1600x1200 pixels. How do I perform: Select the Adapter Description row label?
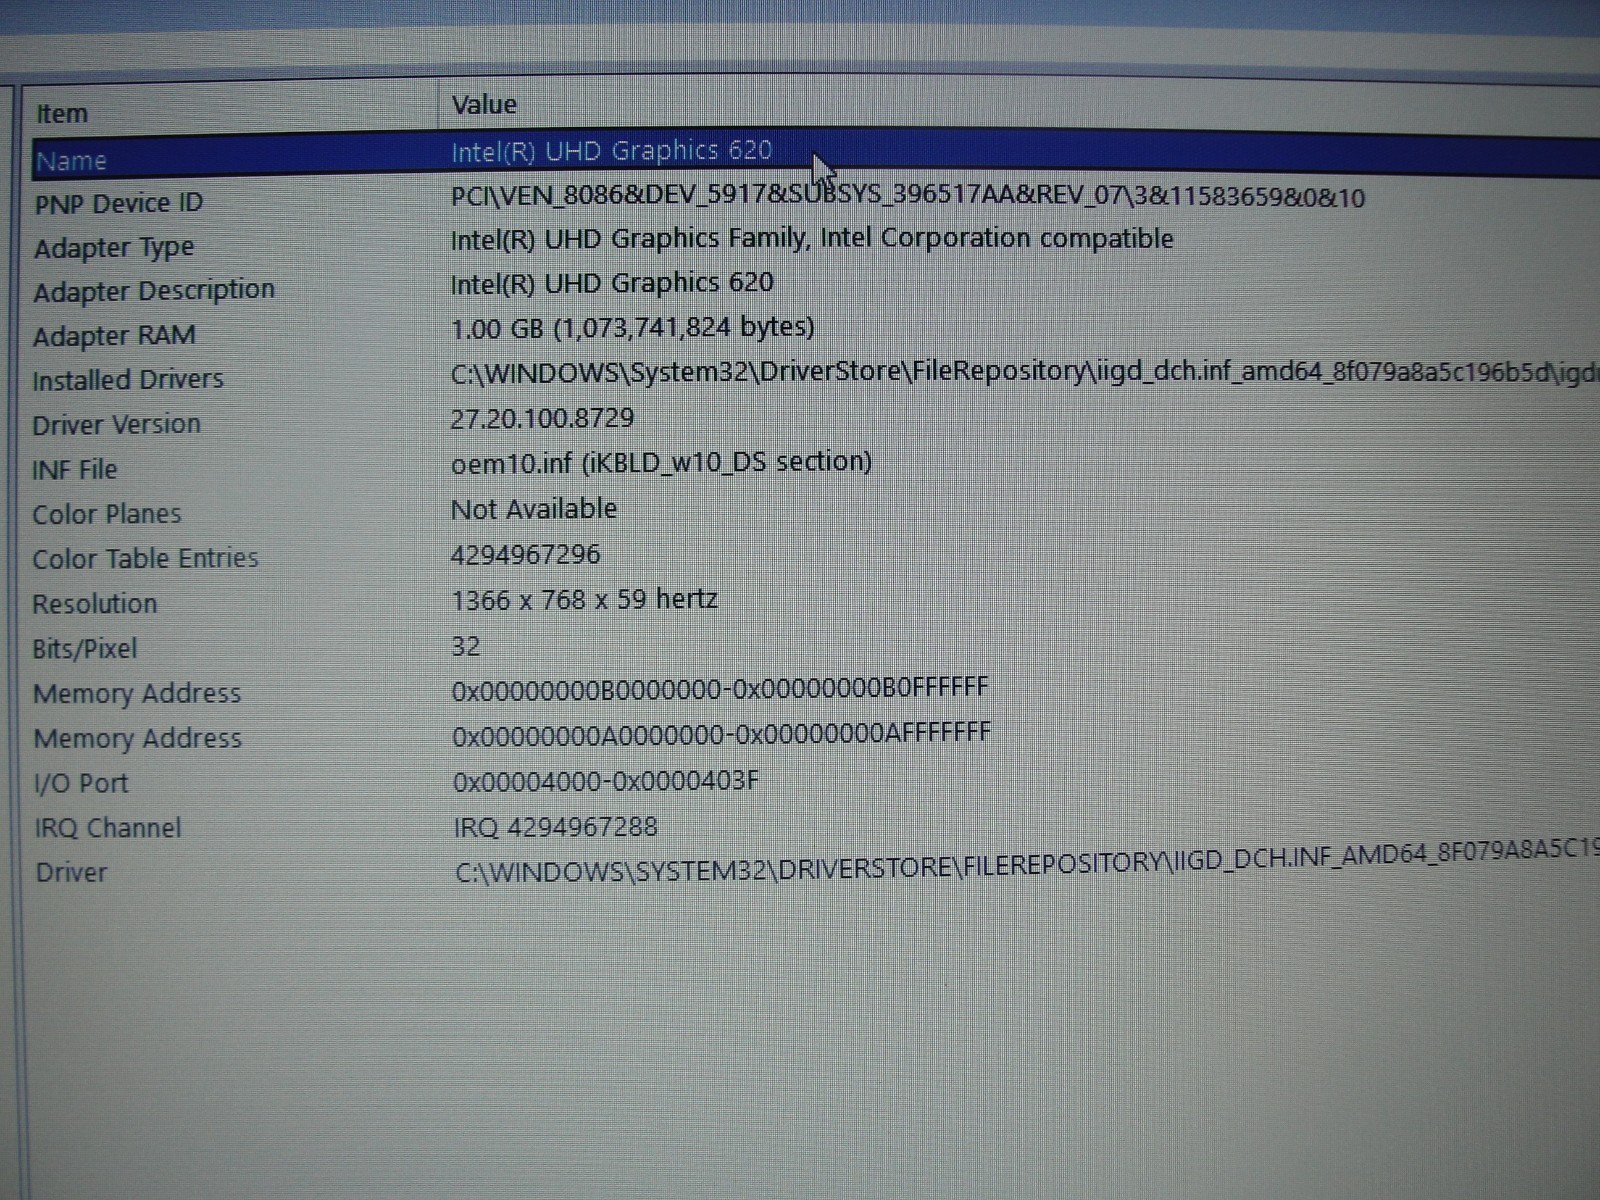(x=154, y=291)
